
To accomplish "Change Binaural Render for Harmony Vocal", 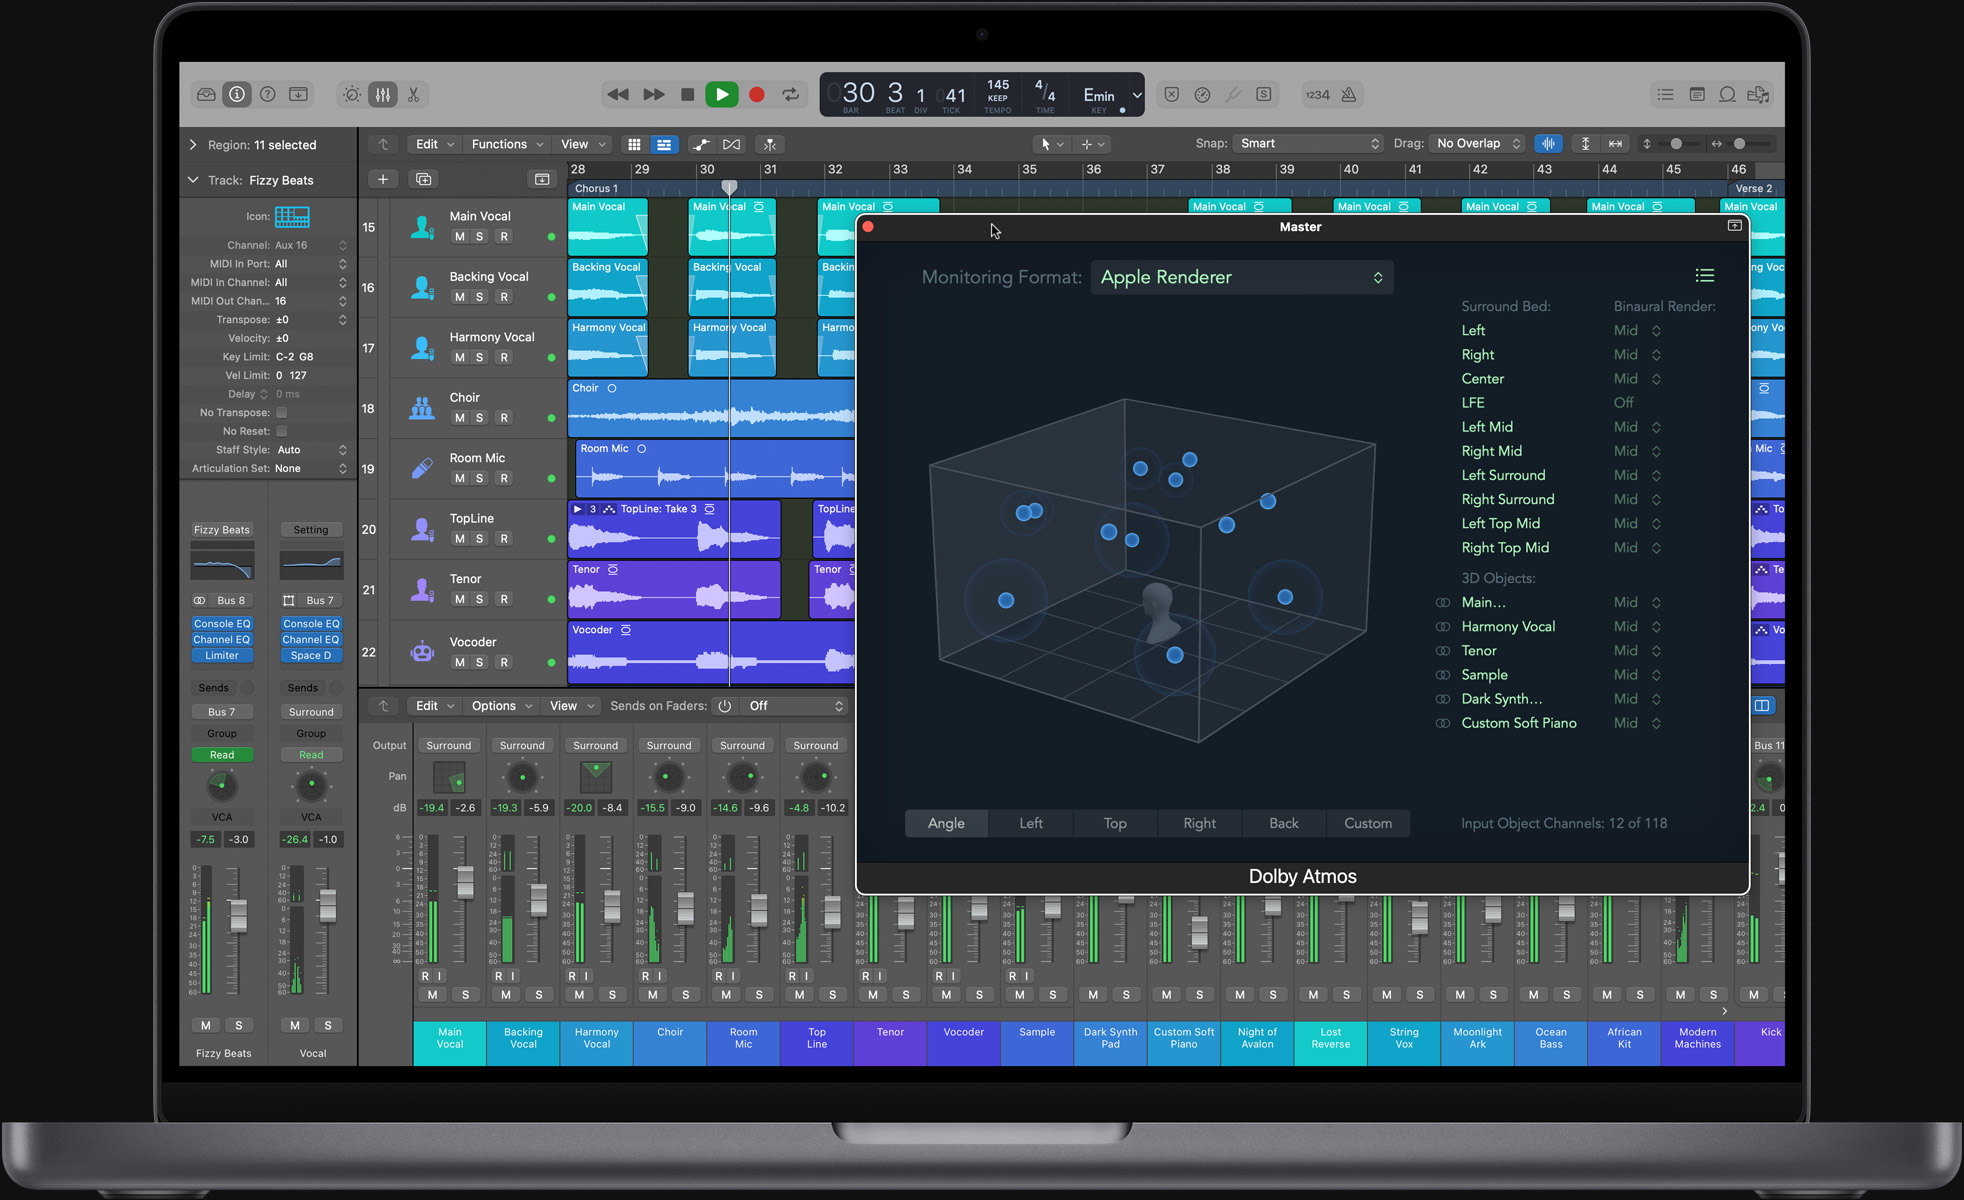I will tap(1637, 626).
